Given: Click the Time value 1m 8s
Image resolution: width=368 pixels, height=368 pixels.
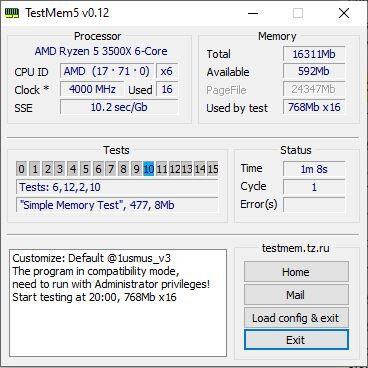Looking at the screenshot, I should [x=314, y=169].
